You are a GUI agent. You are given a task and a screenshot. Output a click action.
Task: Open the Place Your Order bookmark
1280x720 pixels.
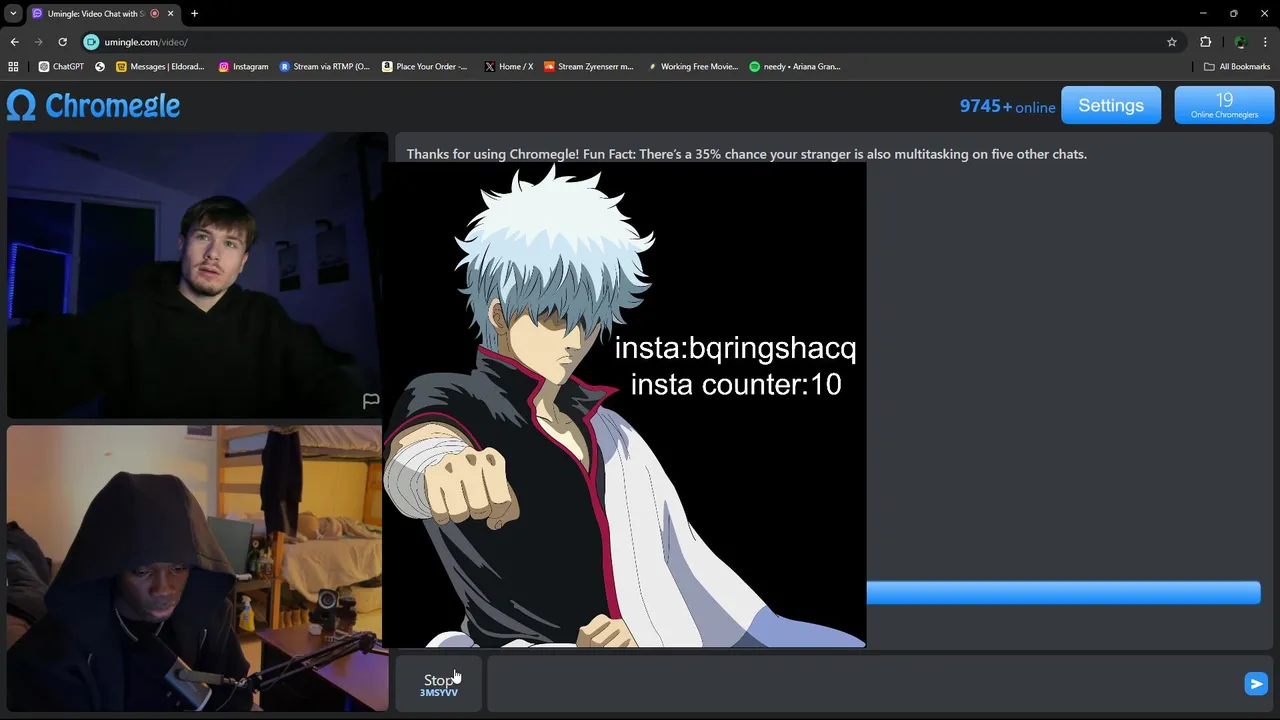click(424, 67)
